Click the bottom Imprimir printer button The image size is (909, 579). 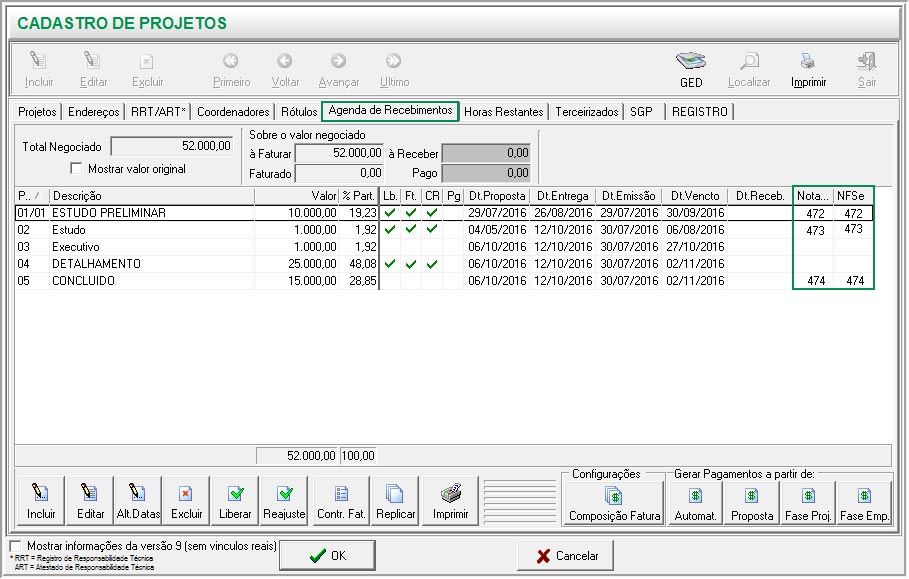[450, 501]
